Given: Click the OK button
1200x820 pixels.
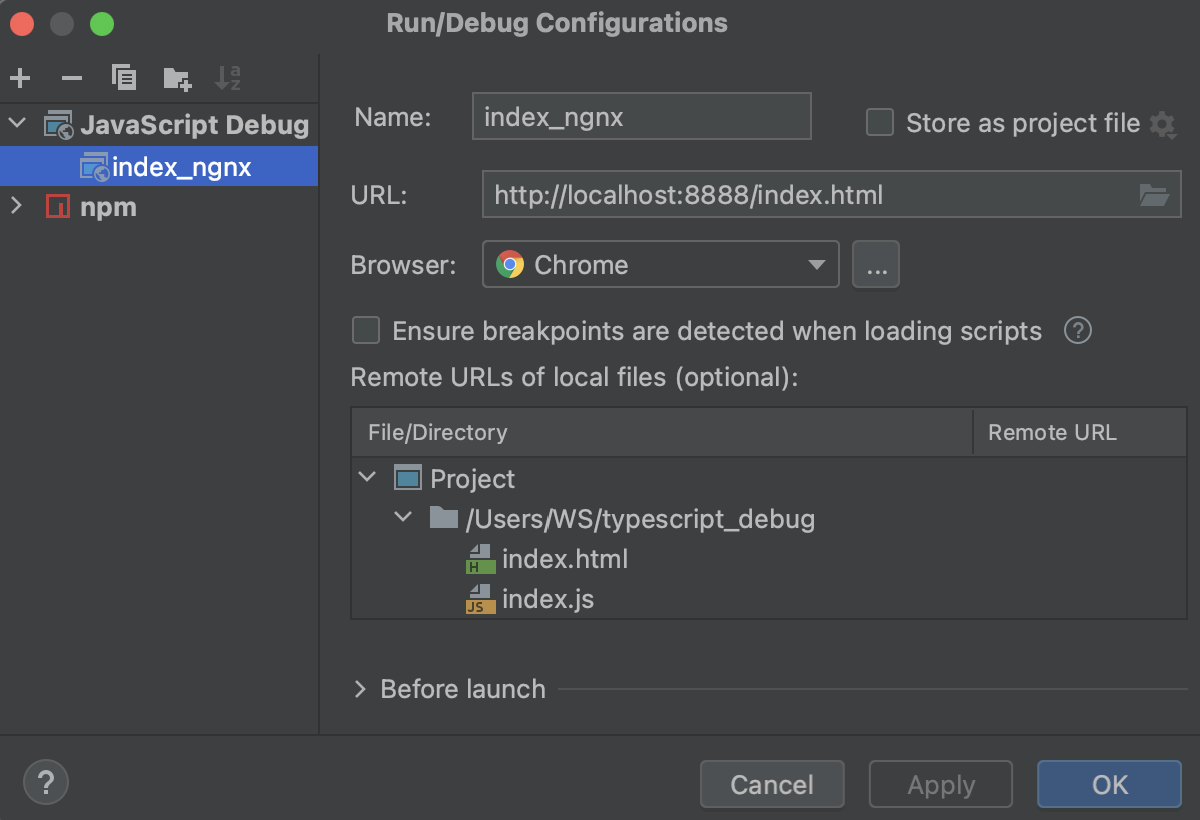Looking at the screenshot, I should click(1109, 785).
